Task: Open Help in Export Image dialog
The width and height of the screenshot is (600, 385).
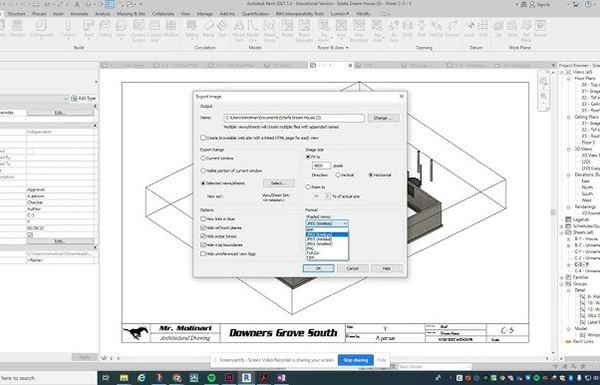Action: (386, 268)
